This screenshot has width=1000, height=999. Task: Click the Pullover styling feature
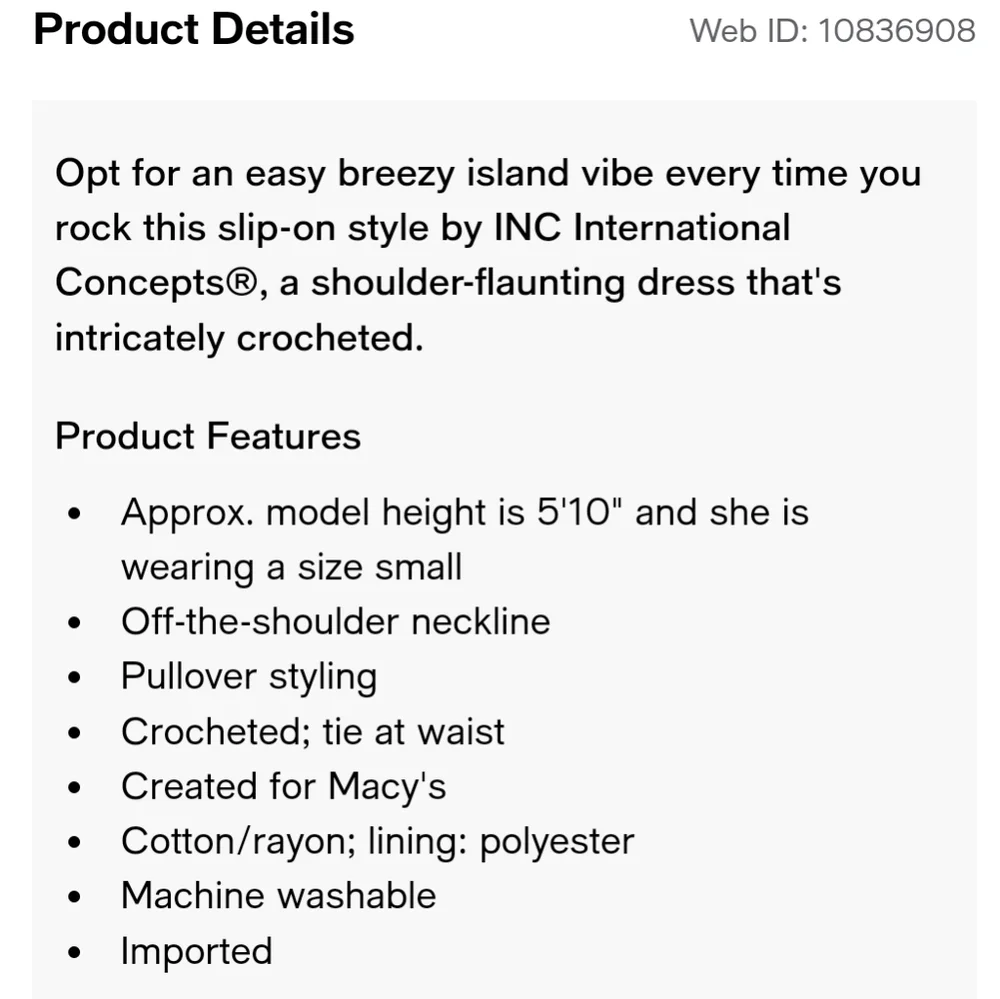tap(248, 676)
